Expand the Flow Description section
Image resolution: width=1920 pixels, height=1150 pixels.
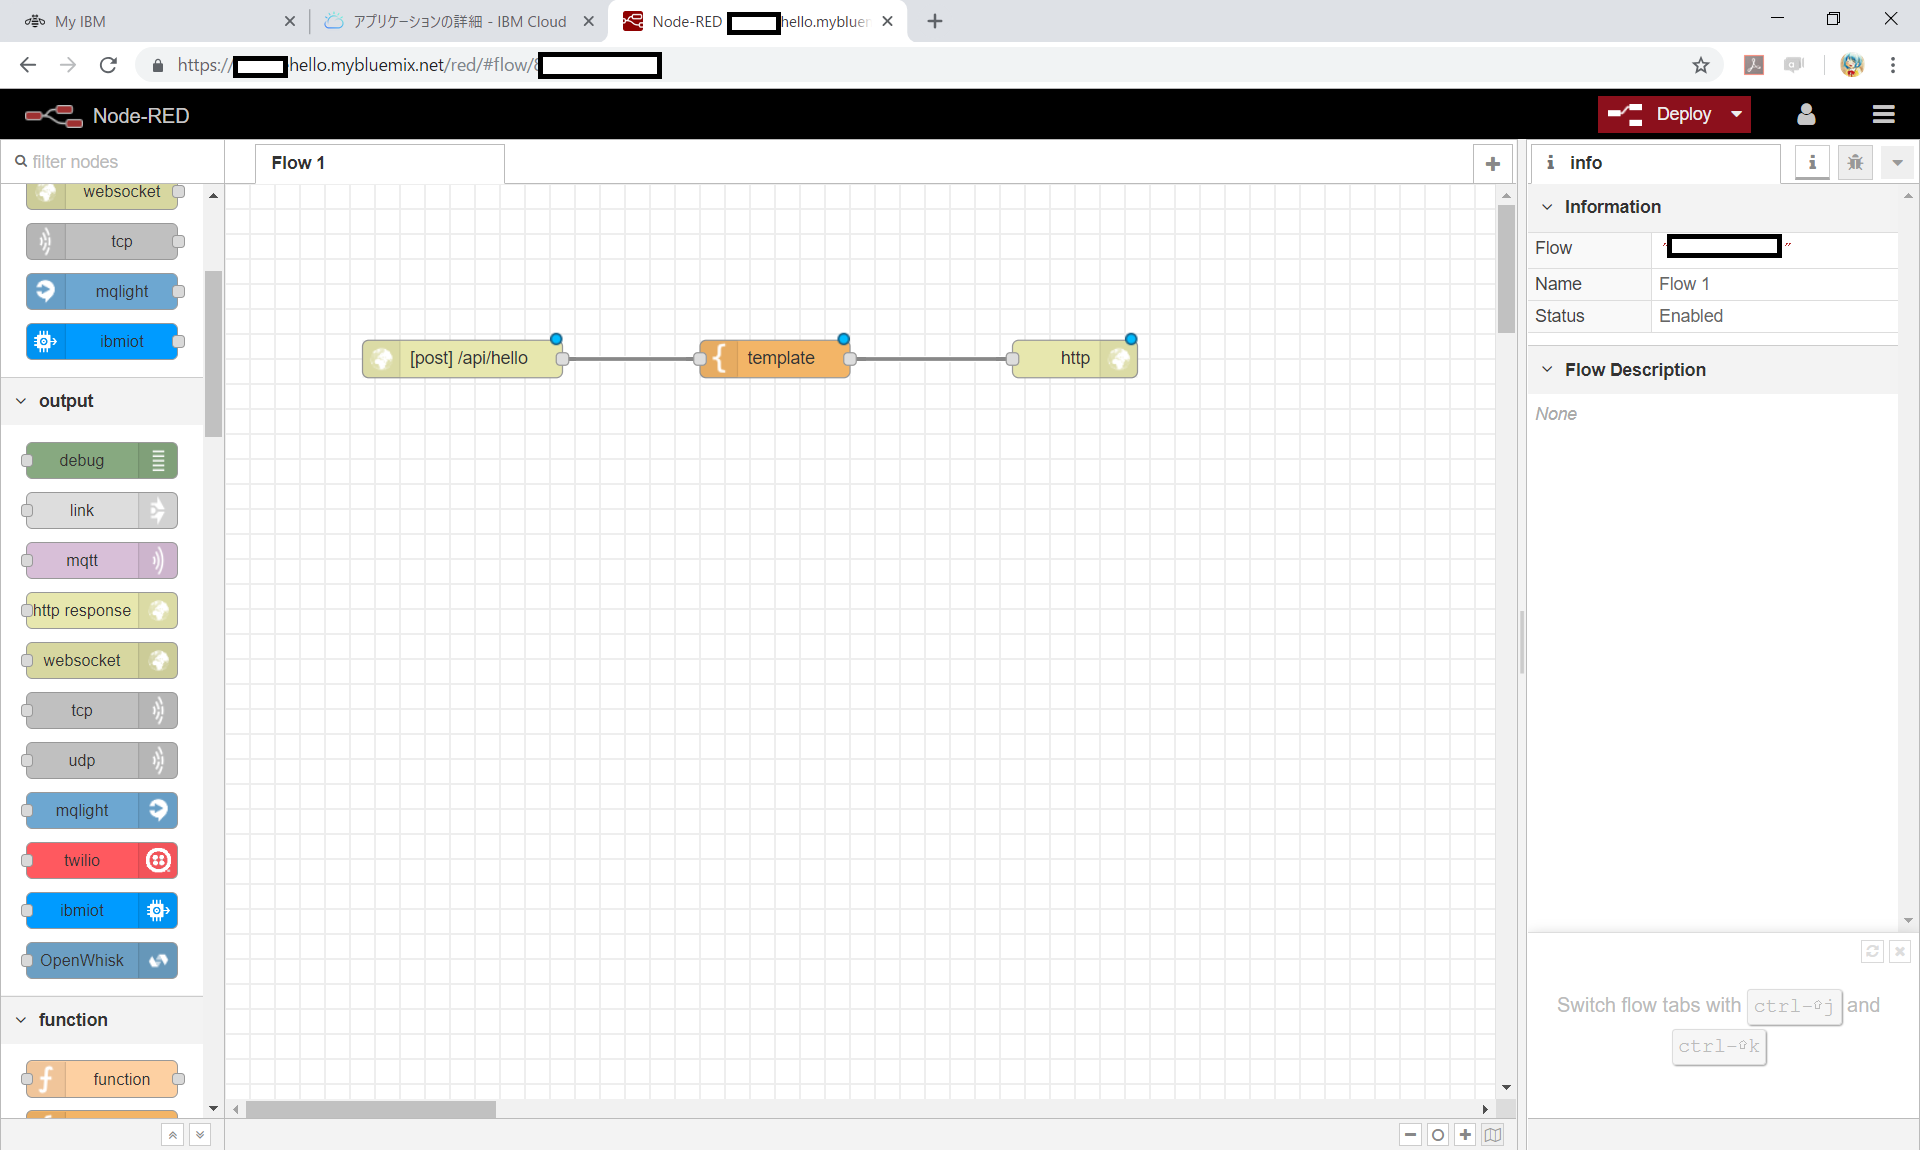coord(1548,369)
